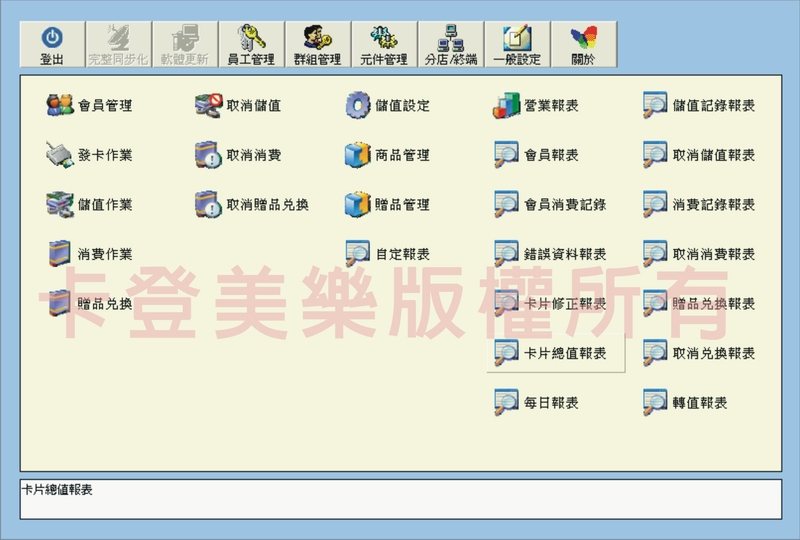Select 取消消費 cancel consumption
800x540 pixels.
238,155
